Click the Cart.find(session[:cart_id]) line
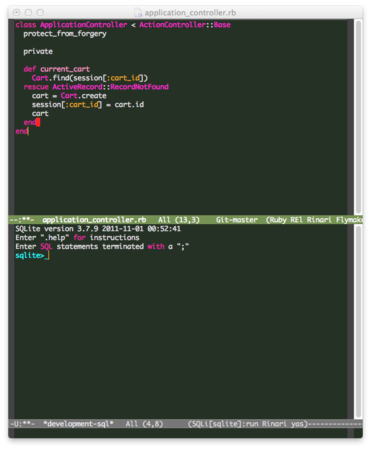371x450 pixels. (90, 78)
